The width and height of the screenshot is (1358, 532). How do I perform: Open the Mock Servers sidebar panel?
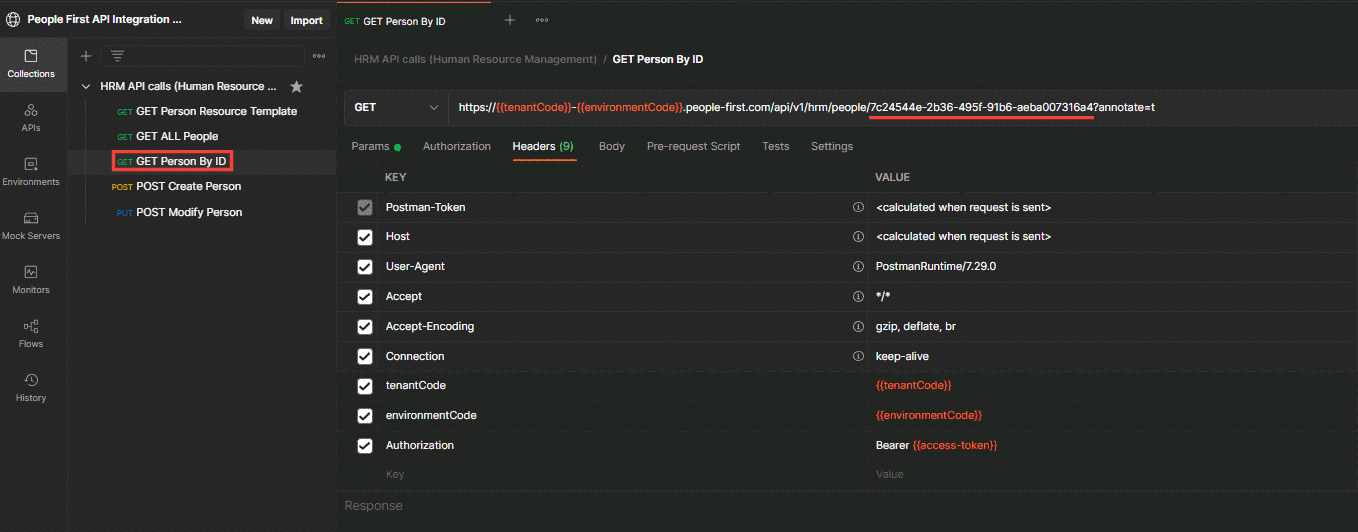point(31,226)
